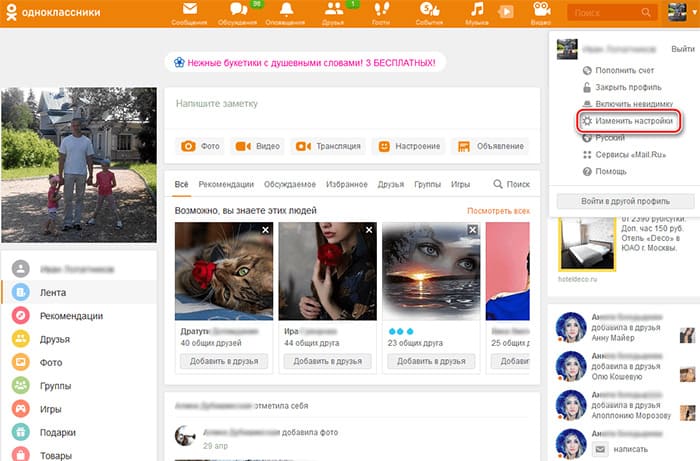Click Выйти to log out

pos(683,49)
